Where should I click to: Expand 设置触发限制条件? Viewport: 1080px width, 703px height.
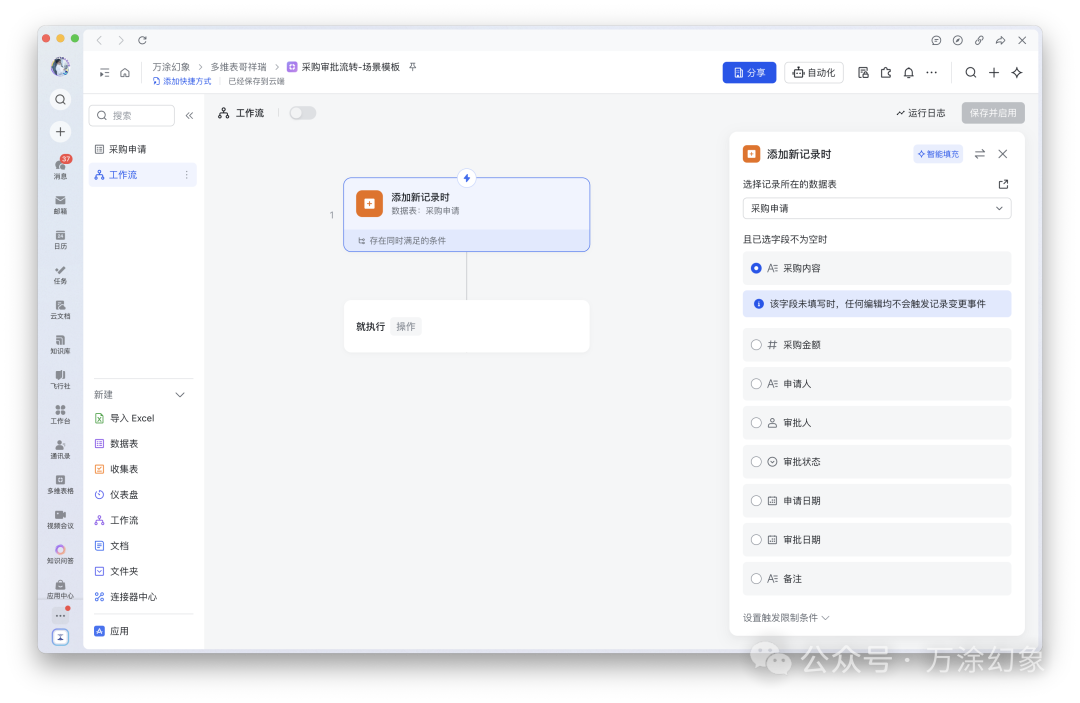pyautogui.click(x=787, y=617)
